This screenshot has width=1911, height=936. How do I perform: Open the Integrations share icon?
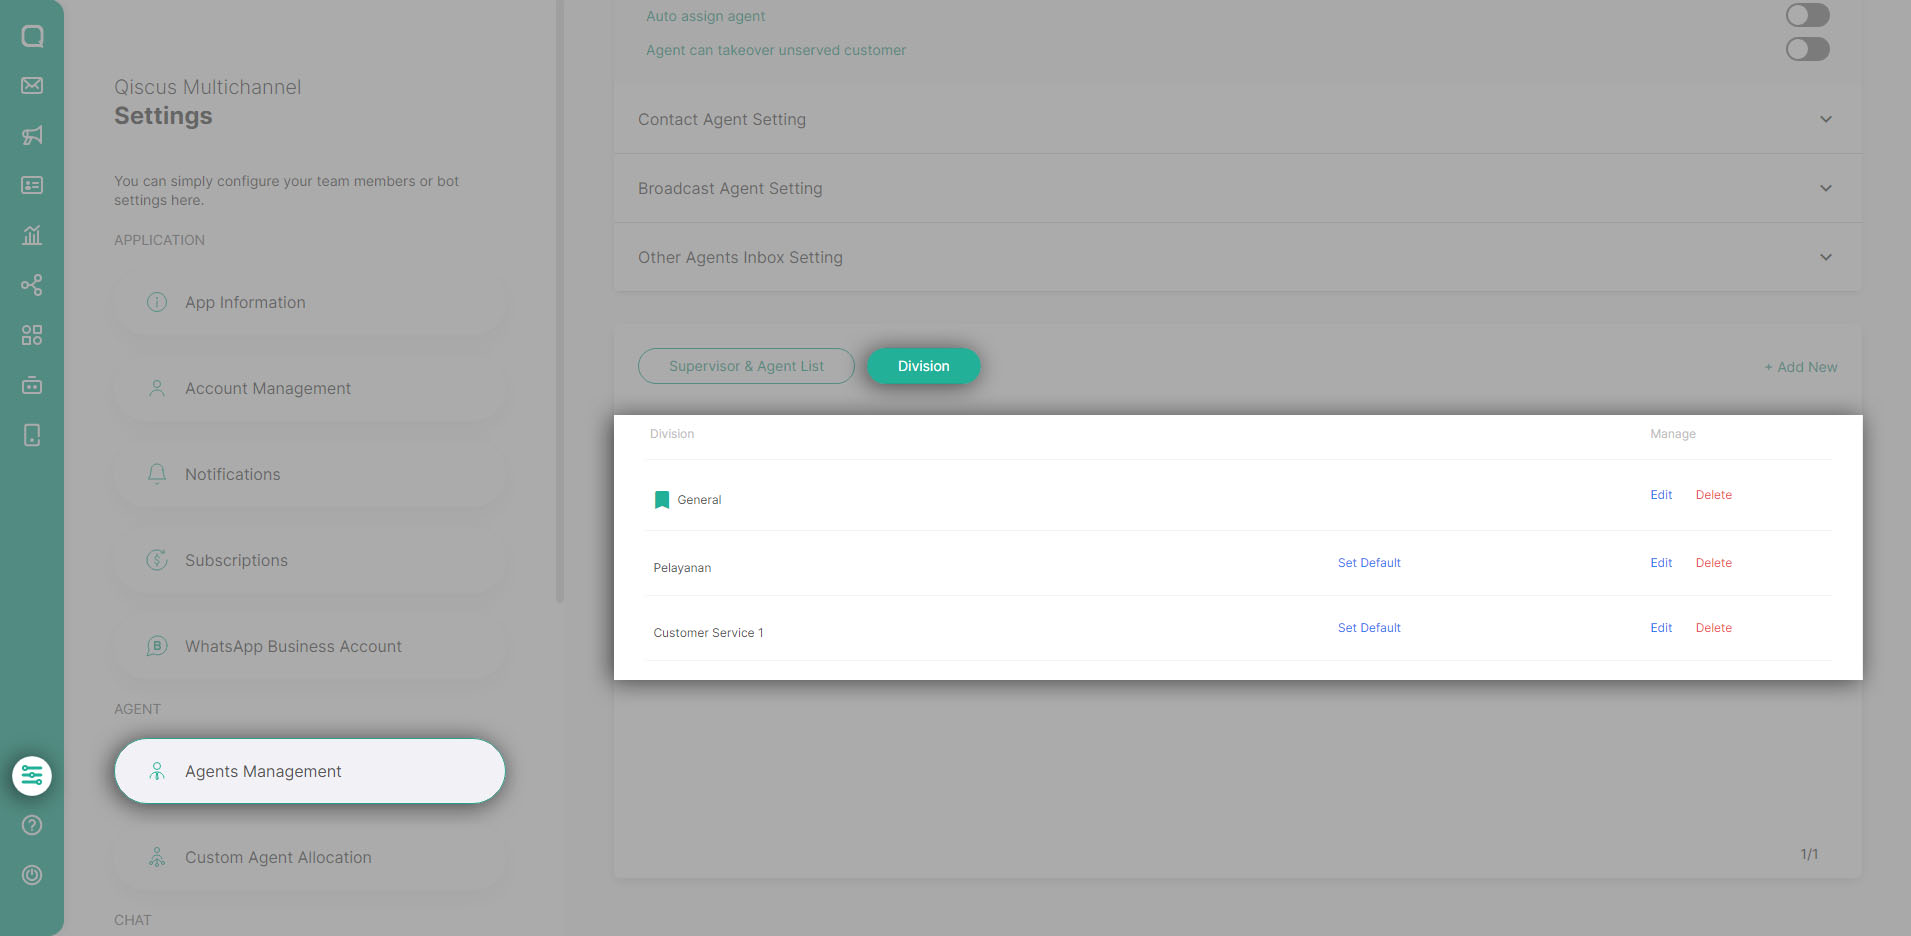32,285
